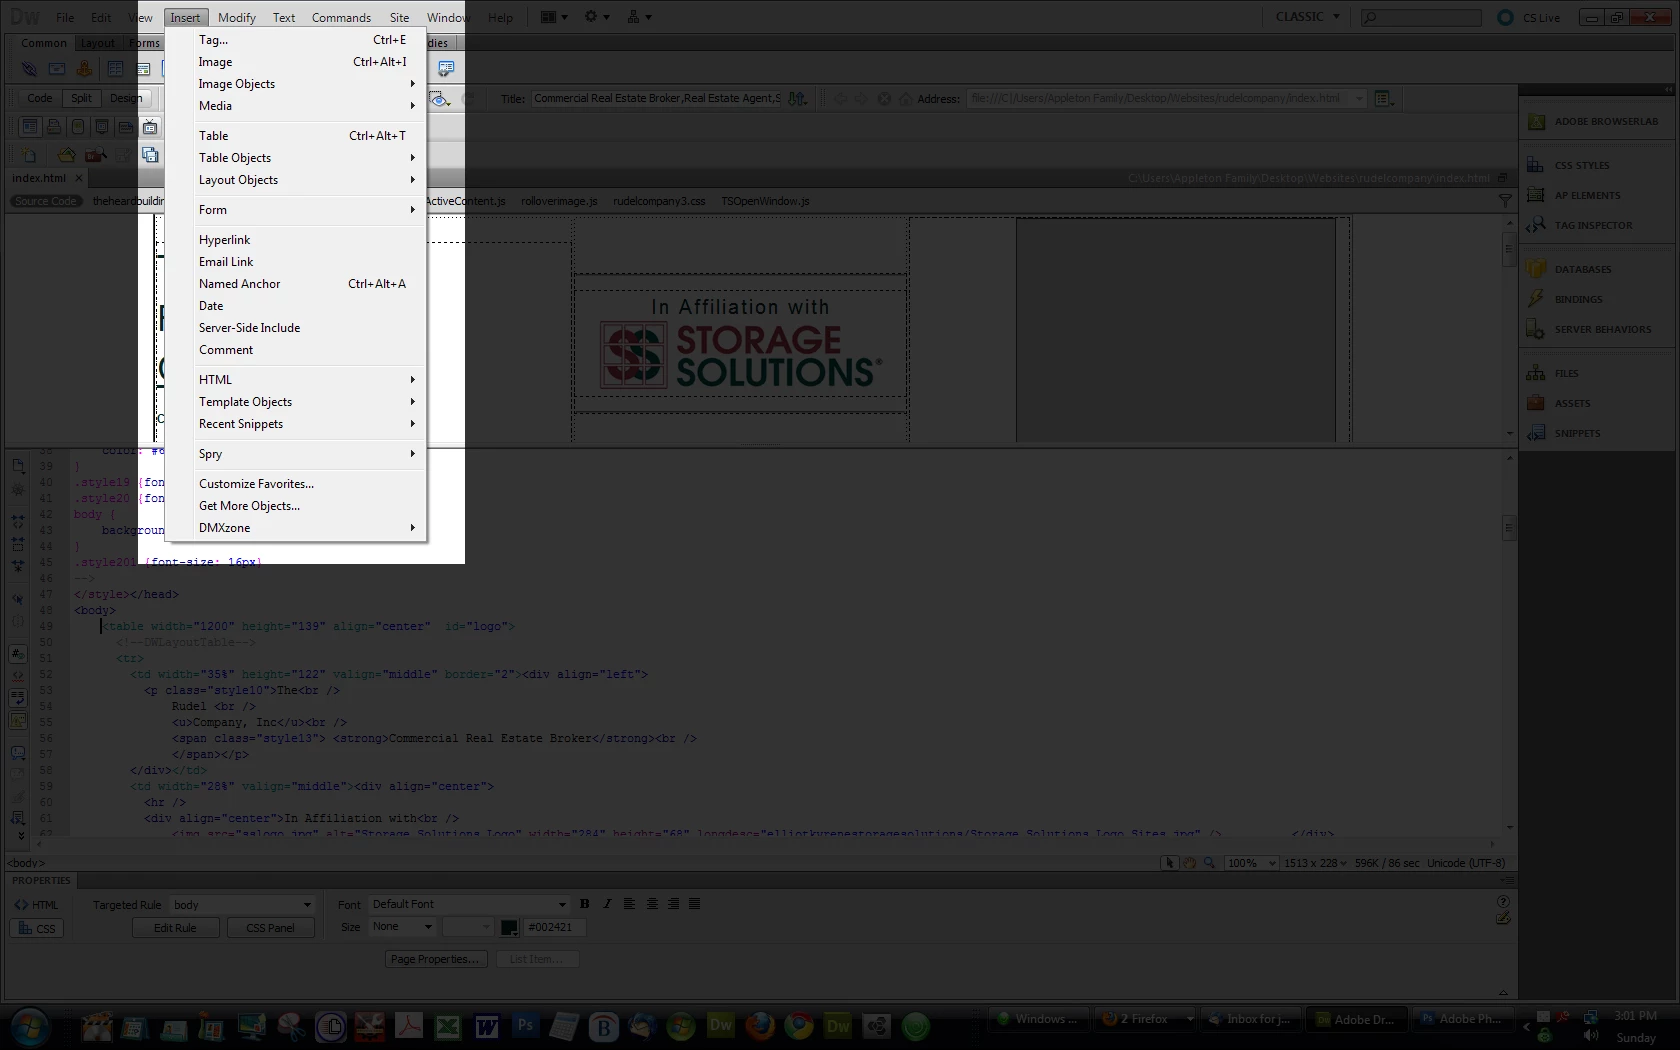Click the CS Live button

(1529, 18)
